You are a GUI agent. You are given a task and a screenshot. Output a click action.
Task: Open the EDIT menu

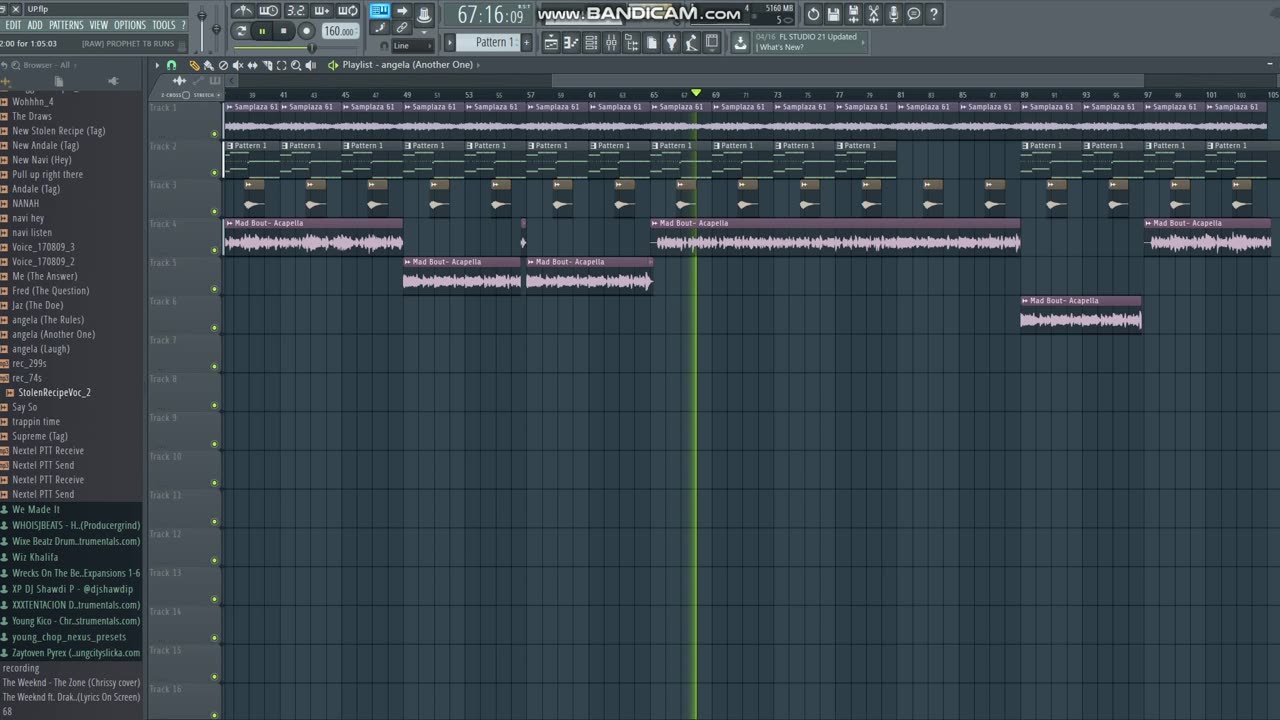(13, 25)
